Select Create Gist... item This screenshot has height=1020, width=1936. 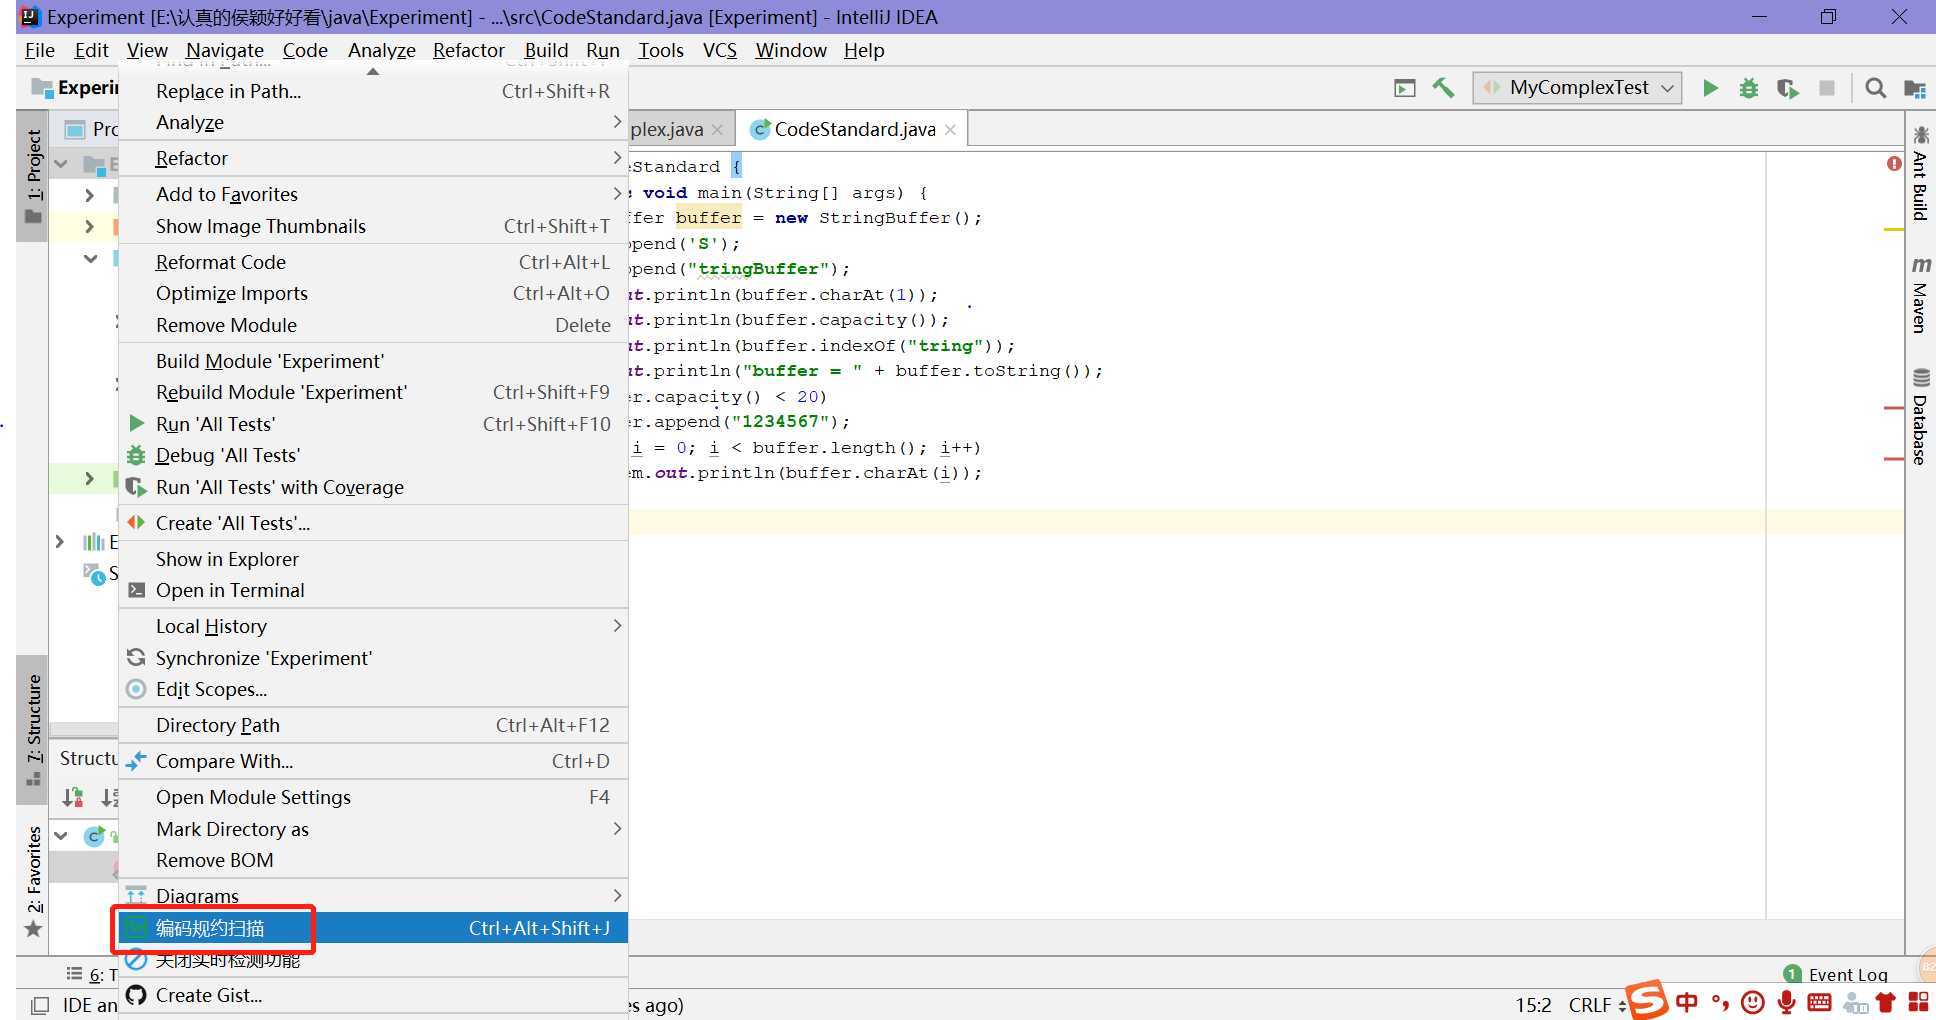click(373, 995)
